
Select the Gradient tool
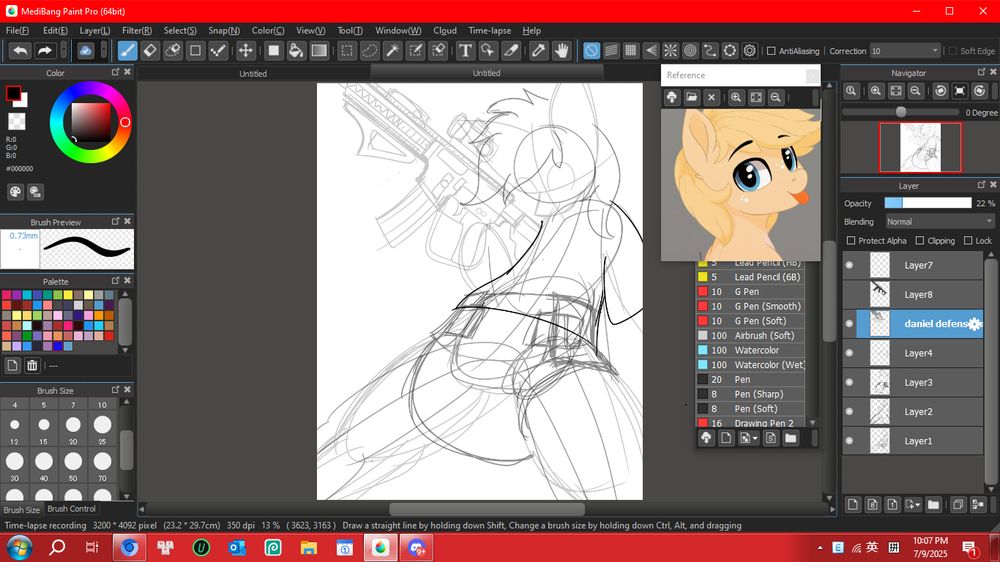point(319,51)
